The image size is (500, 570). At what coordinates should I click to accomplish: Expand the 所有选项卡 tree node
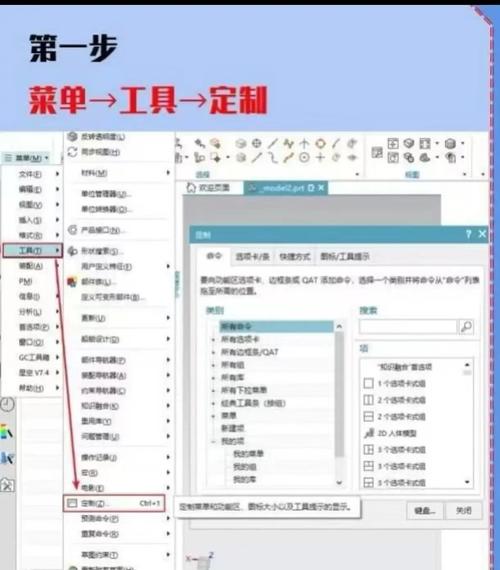tap(213, 340)
